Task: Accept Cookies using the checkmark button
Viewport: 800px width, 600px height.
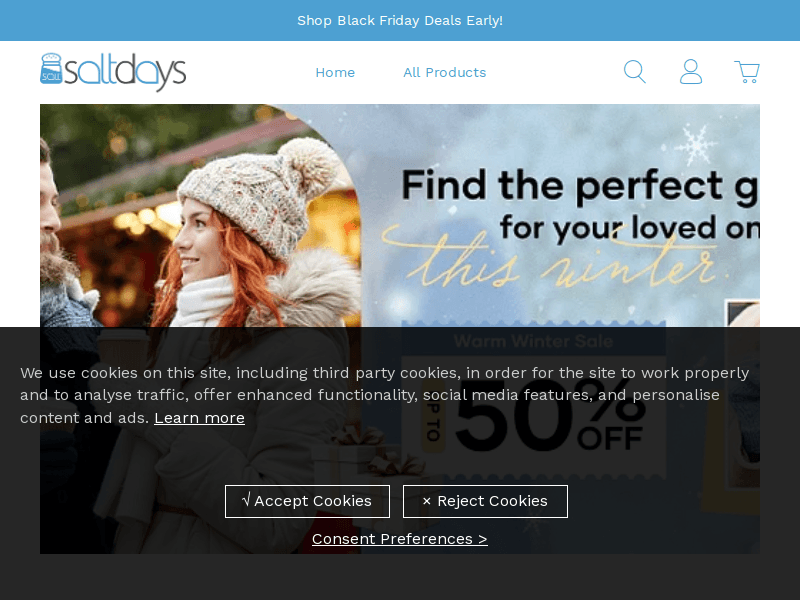Action: tap(307, 501)
